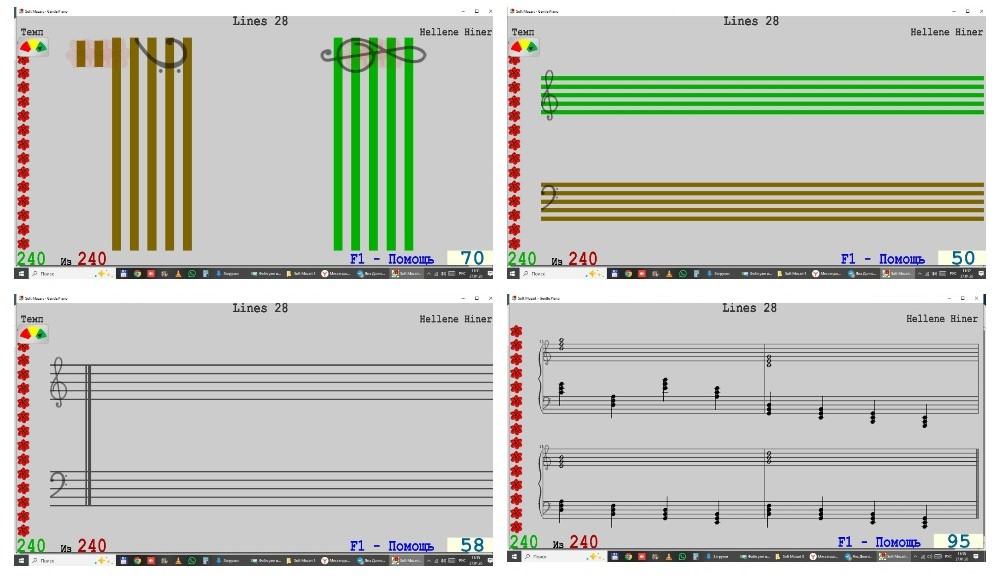Click the thick opening barline in the score-58 window

pyautogui.click(x=88, y=435)
